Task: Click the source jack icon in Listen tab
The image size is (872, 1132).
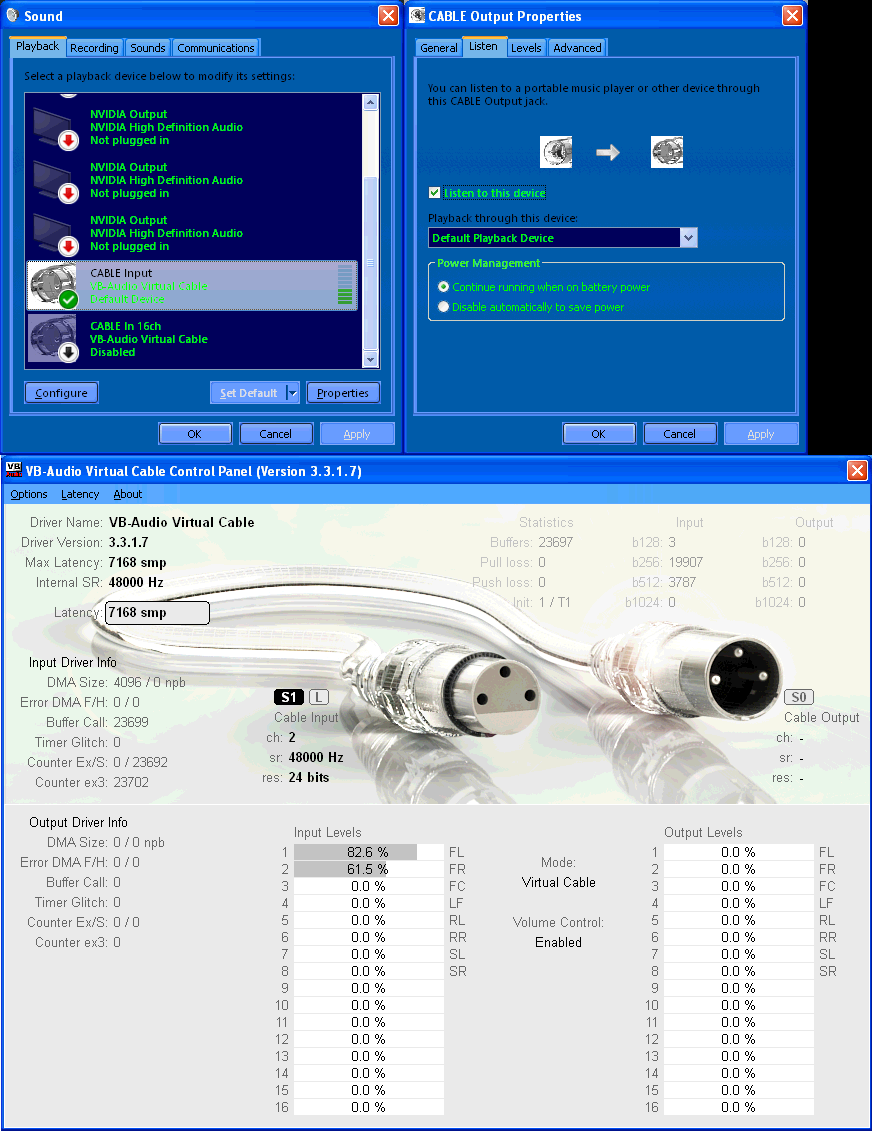Action: point(556,152)
